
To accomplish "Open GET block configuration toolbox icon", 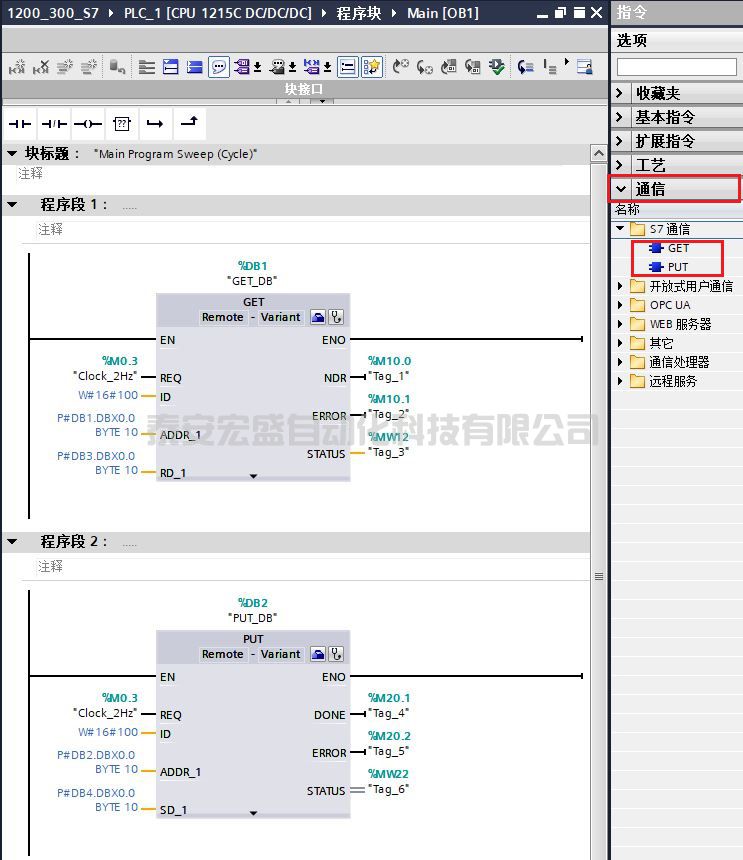I will (x=317, y=317).
